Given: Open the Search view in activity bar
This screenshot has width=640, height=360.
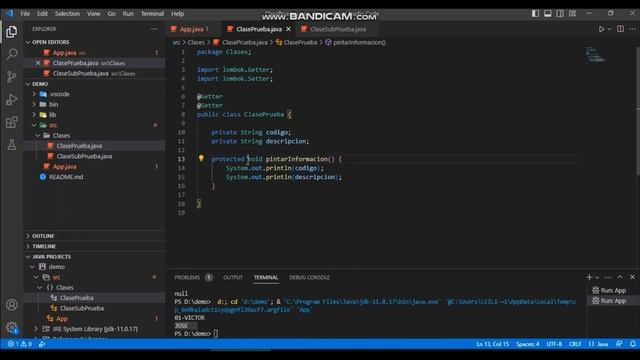Looking at the screenshot, I should 11,54.
